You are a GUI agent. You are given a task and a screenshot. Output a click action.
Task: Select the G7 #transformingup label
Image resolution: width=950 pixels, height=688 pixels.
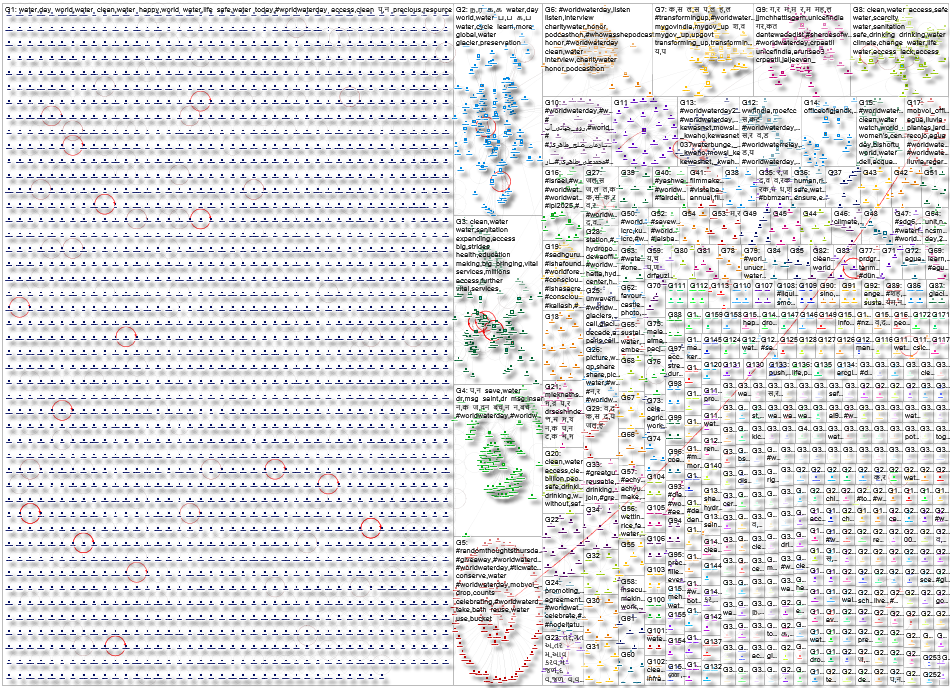(x=703, y=31)
